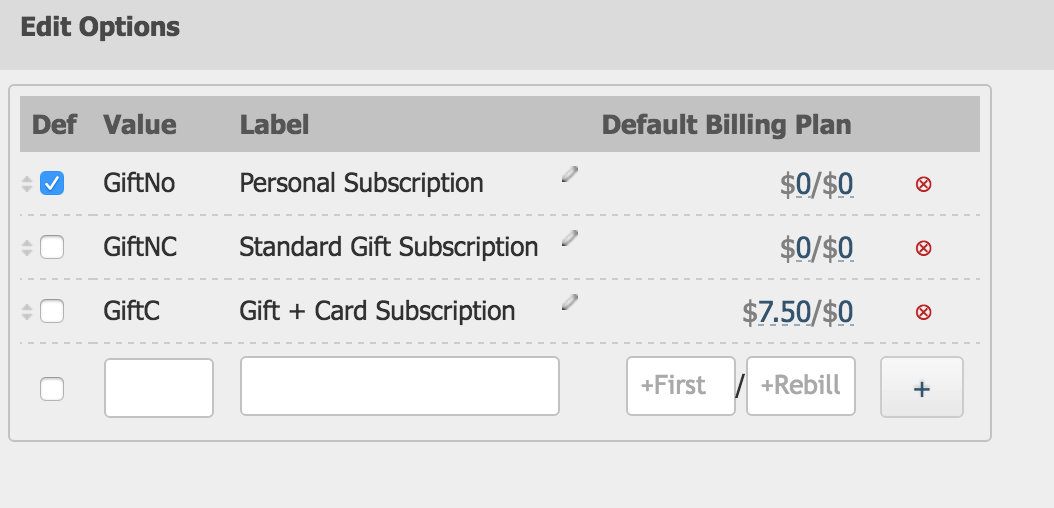Focus the new option Value field
This screenshot has width=1054, height=508.
(159, 387)
